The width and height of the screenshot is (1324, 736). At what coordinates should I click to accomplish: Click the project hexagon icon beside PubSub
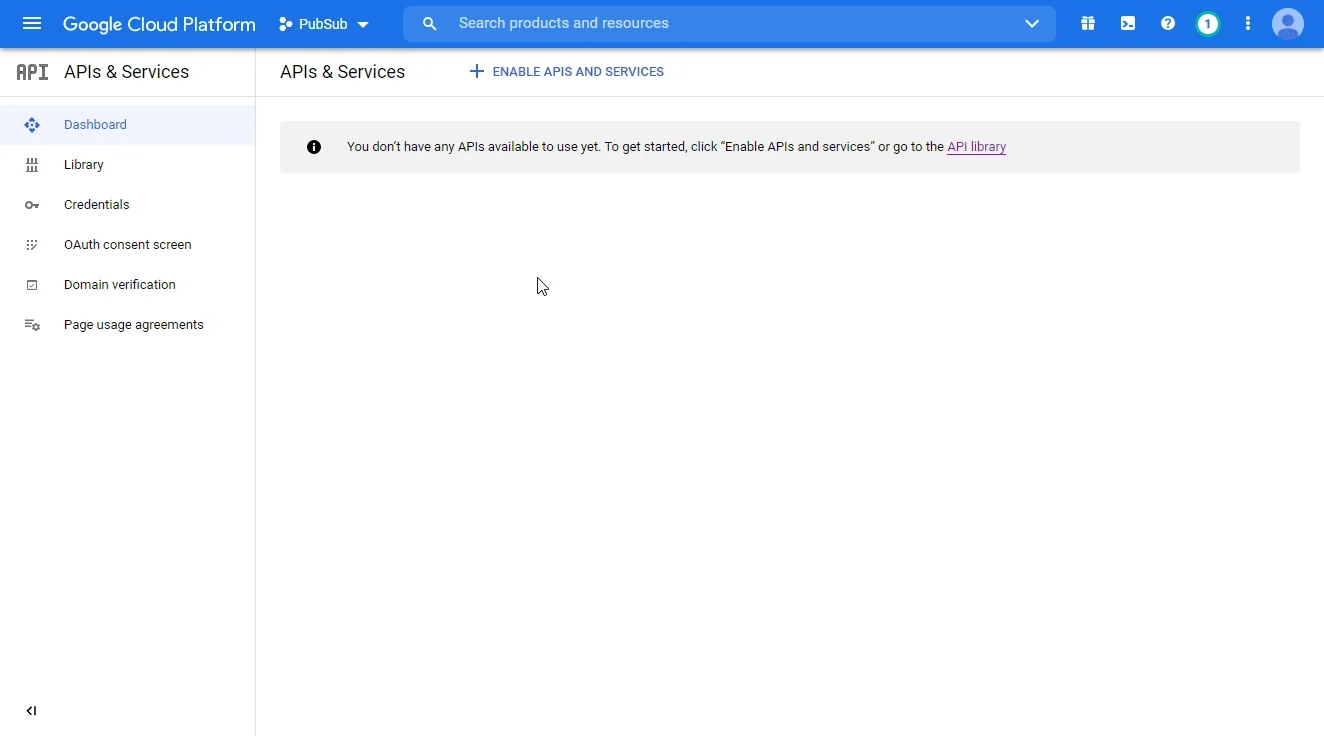[x=286, y=24]
